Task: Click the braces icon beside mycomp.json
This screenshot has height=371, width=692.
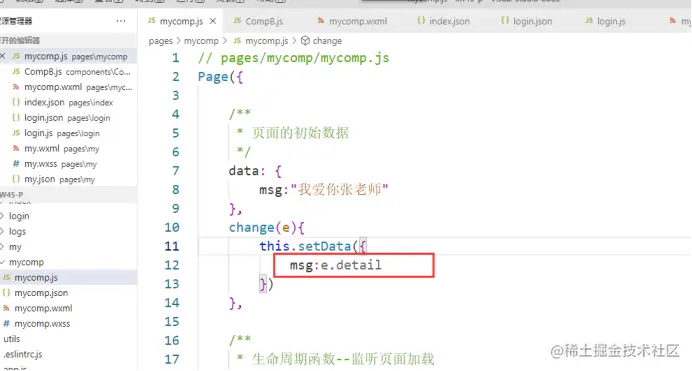Action: (6, 292)
